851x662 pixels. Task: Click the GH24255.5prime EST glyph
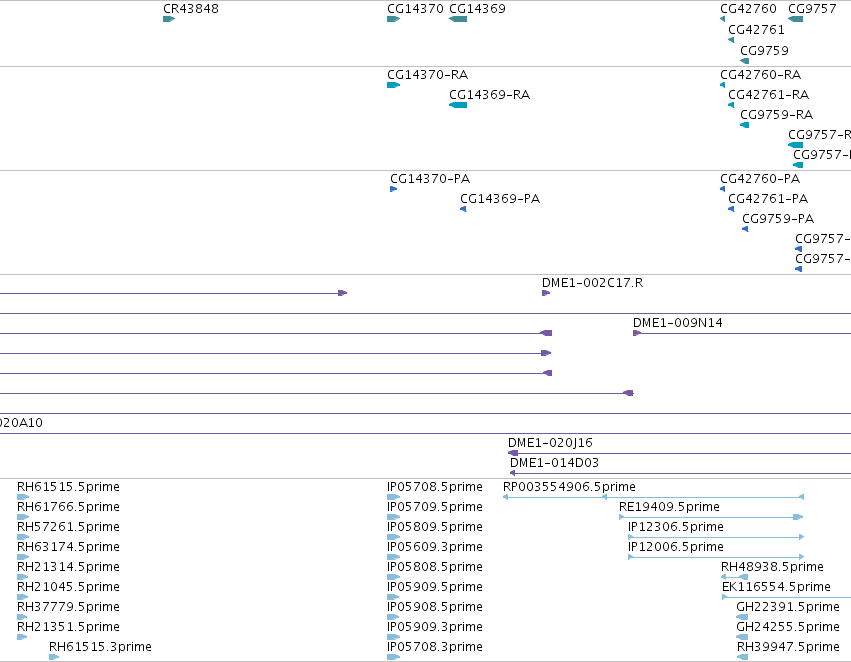coord(742,637)
